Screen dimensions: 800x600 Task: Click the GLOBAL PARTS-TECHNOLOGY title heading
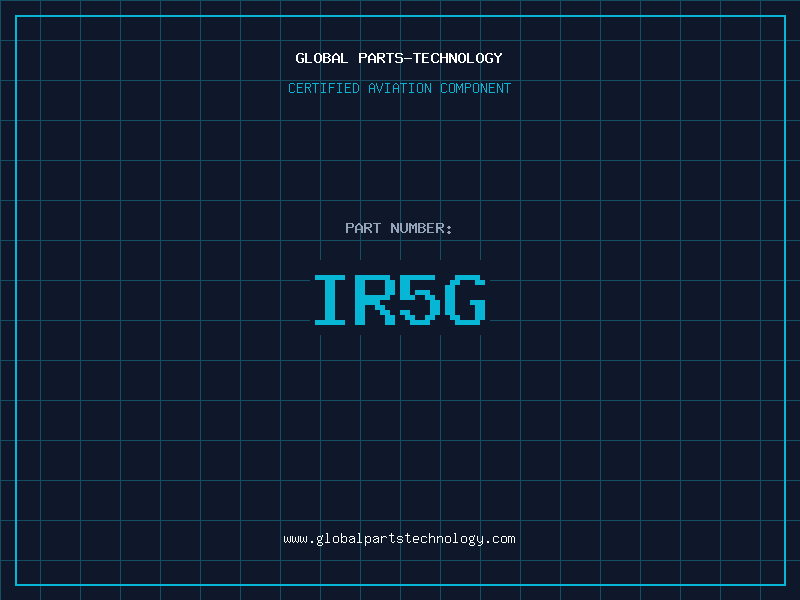tap(399, 58)
